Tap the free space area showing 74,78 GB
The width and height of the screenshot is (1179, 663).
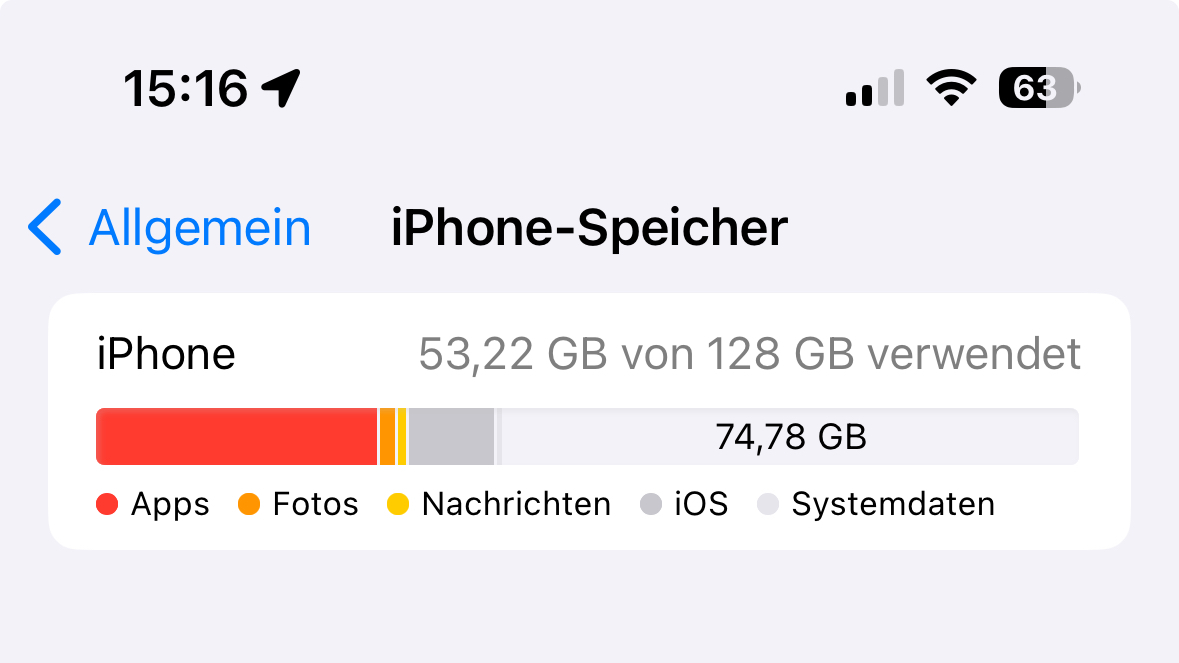click(790, 437)
